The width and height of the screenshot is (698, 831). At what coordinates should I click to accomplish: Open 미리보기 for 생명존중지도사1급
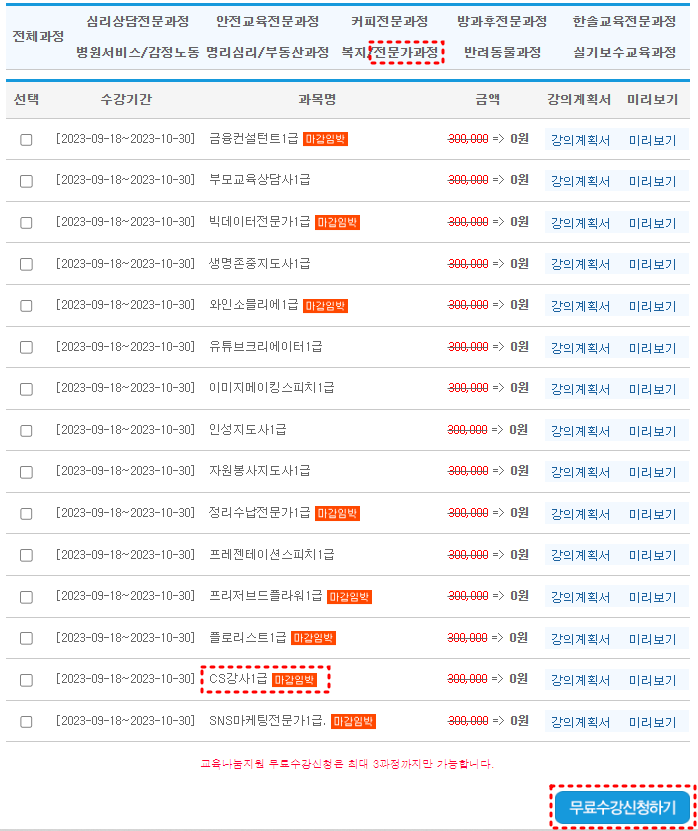[652, 264]
